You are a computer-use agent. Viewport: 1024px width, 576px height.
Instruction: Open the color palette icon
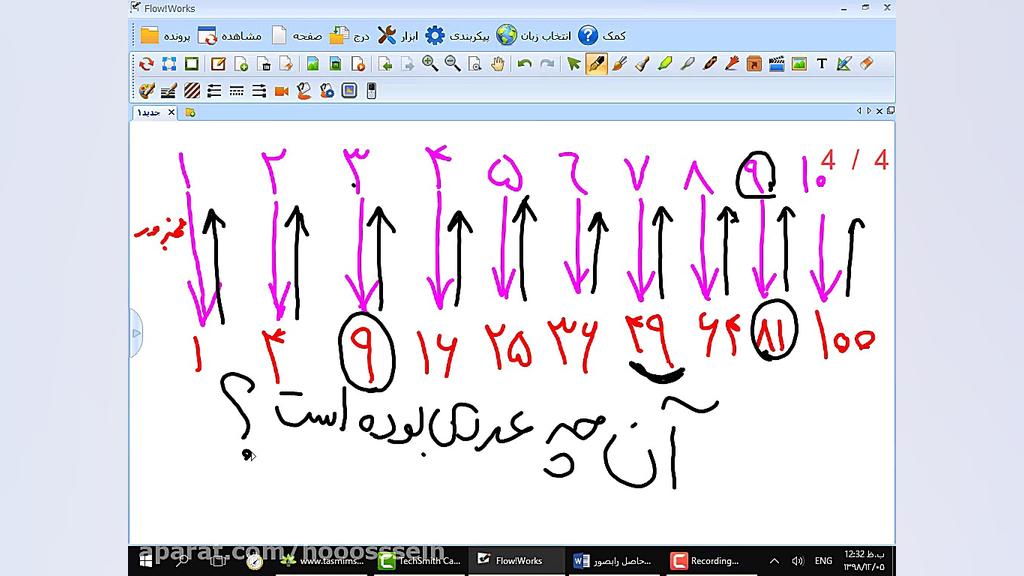pyautogui.click(x=147, y=91)
